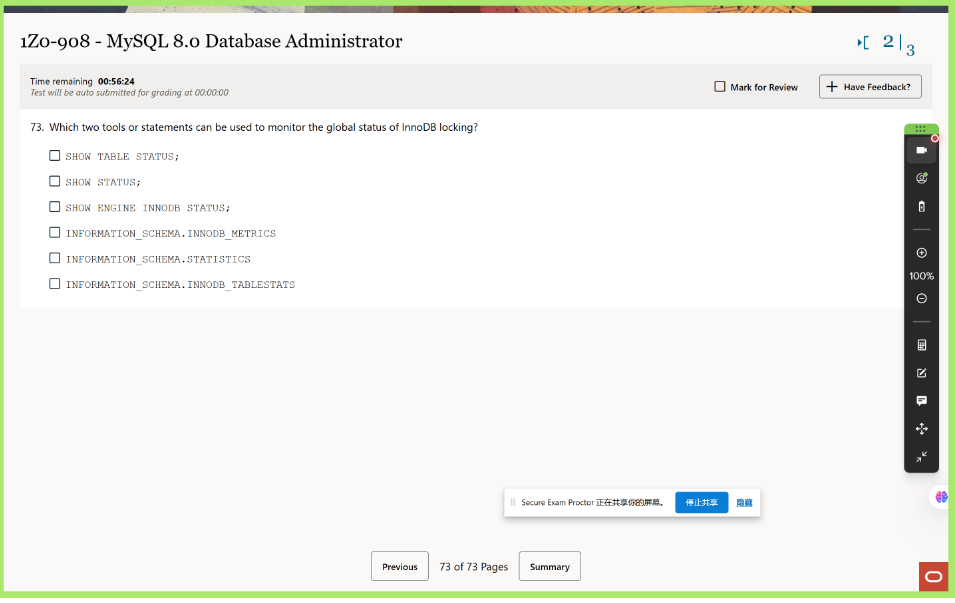This screenshot has width=955, height=603.
Task: Tick INFORMATION_SCHEMA.STATISTICS checkbox
Action: [54, 258]
